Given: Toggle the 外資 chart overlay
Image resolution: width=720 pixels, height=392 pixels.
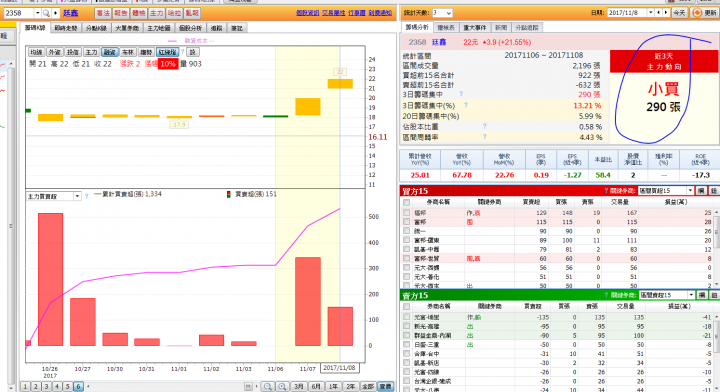Looking at the screenshot, I should tap(54, 52).
